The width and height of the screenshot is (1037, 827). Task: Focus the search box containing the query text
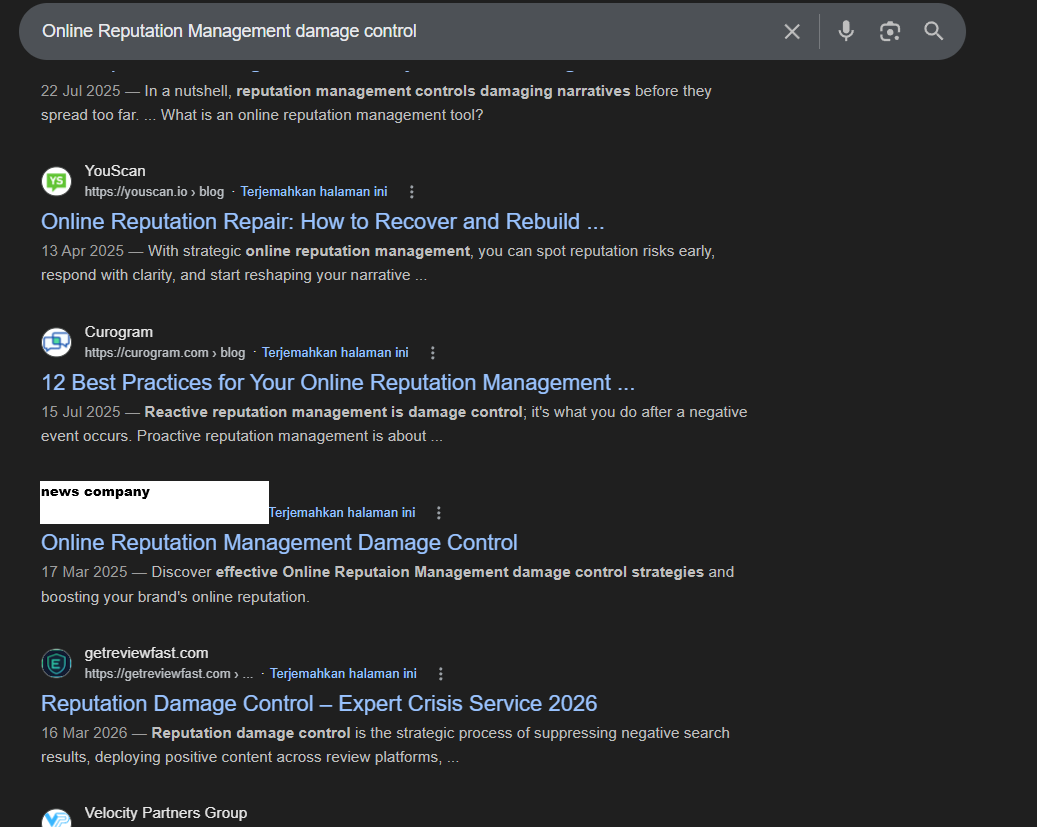400,31
